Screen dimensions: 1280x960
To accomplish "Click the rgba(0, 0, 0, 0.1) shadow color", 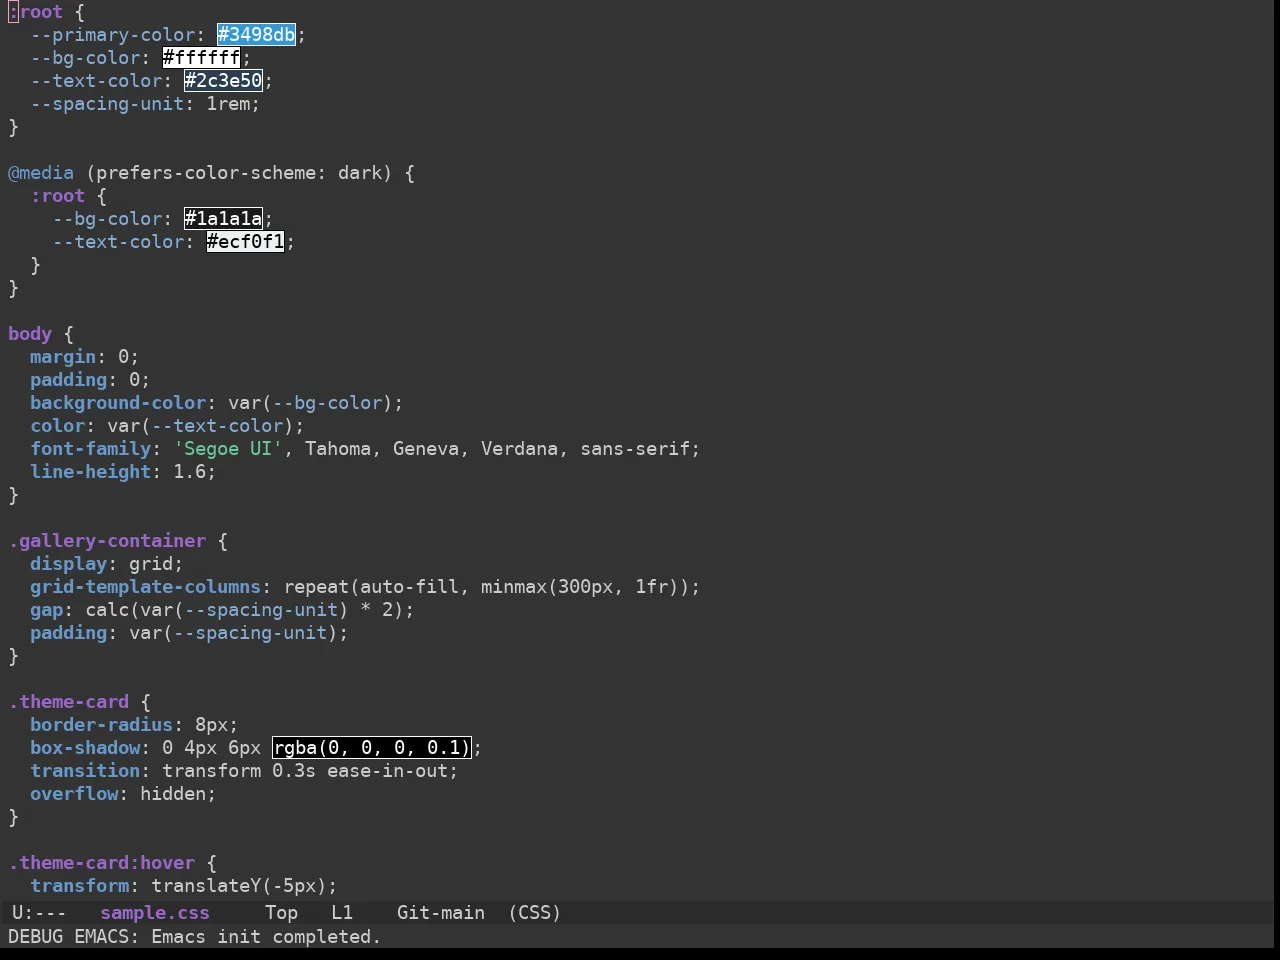I will 371,748.
